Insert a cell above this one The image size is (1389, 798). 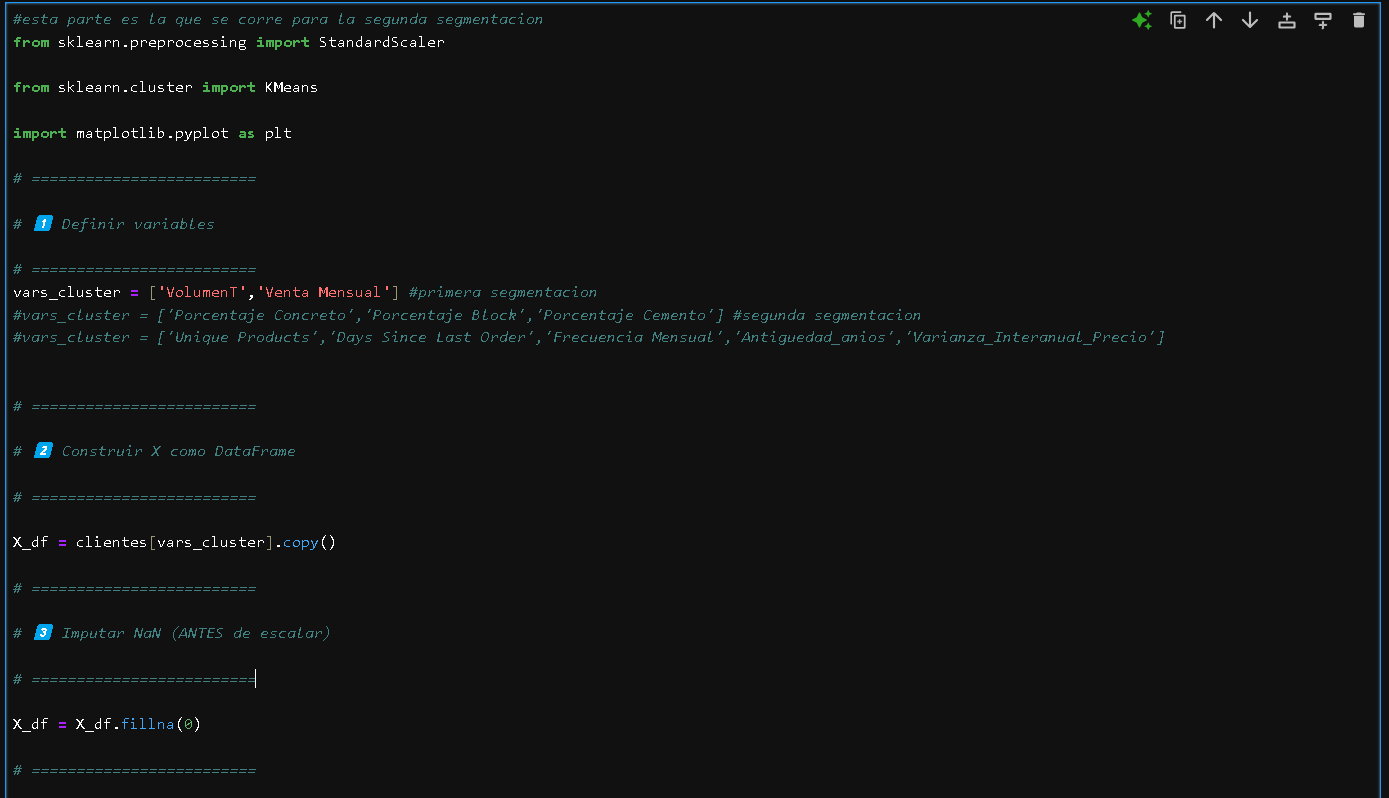coord(1286,20)
